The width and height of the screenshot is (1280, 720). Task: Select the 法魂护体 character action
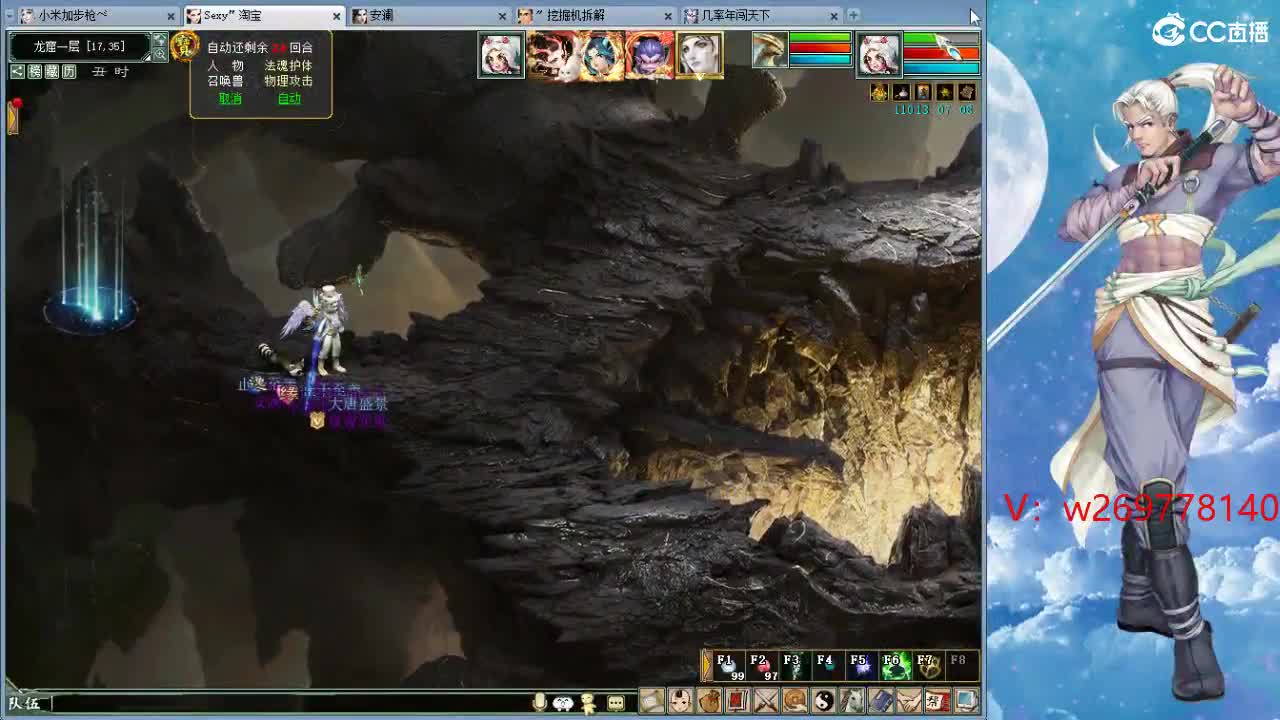point(289,65)
